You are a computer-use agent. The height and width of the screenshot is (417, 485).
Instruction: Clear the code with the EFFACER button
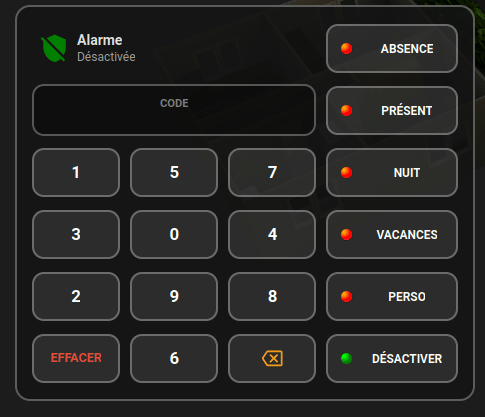tap(76, 358)
